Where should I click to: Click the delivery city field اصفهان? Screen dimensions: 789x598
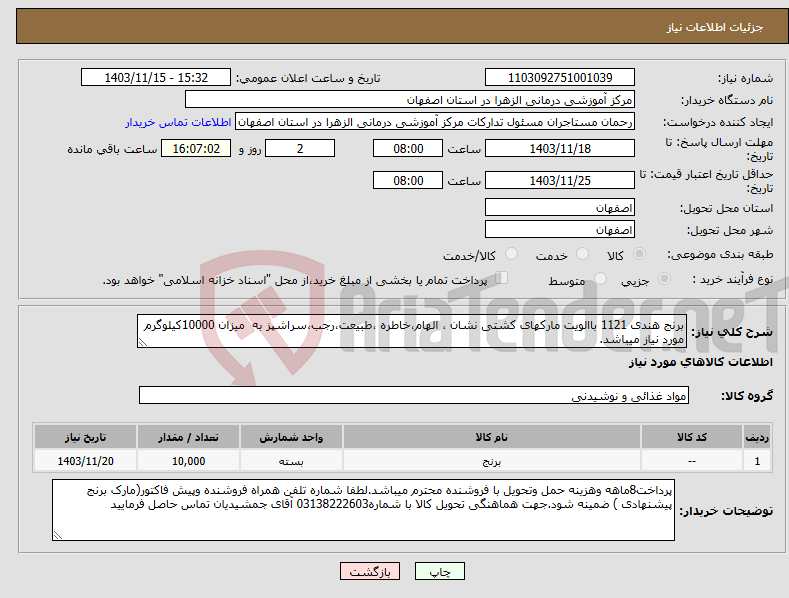click(560, 230)
